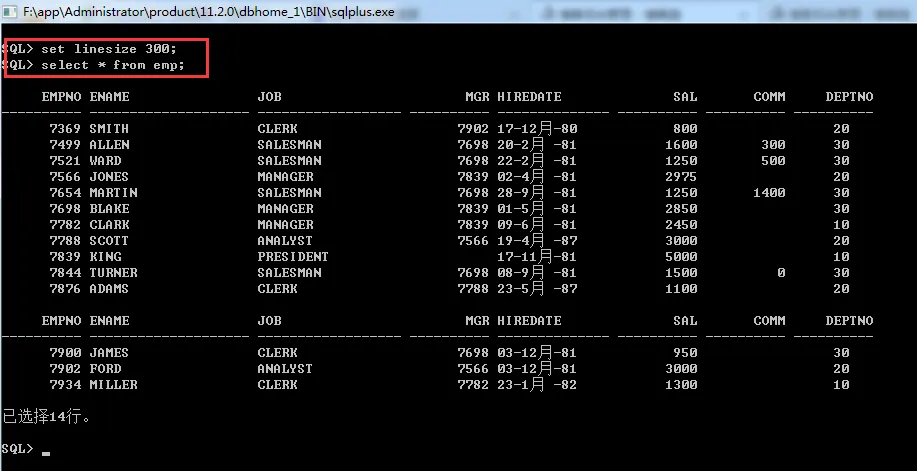
Task: Click salary value 800
Action: click(x=685, y=129)
